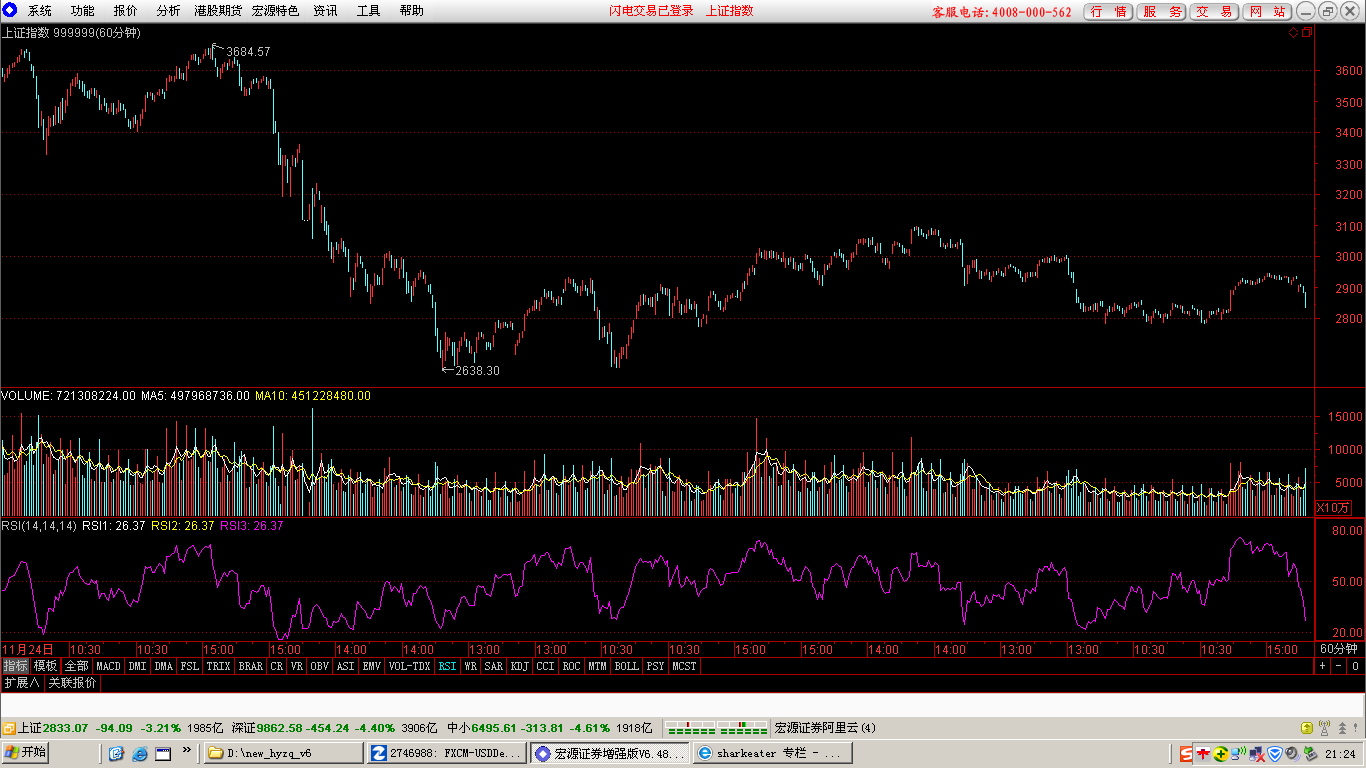Click the double-arrow up icon in status bar

[1341, 728]
